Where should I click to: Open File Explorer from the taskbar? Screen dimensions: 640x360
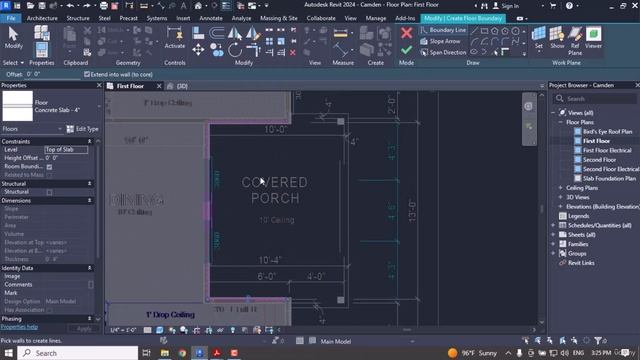click(x=165, y=353)
